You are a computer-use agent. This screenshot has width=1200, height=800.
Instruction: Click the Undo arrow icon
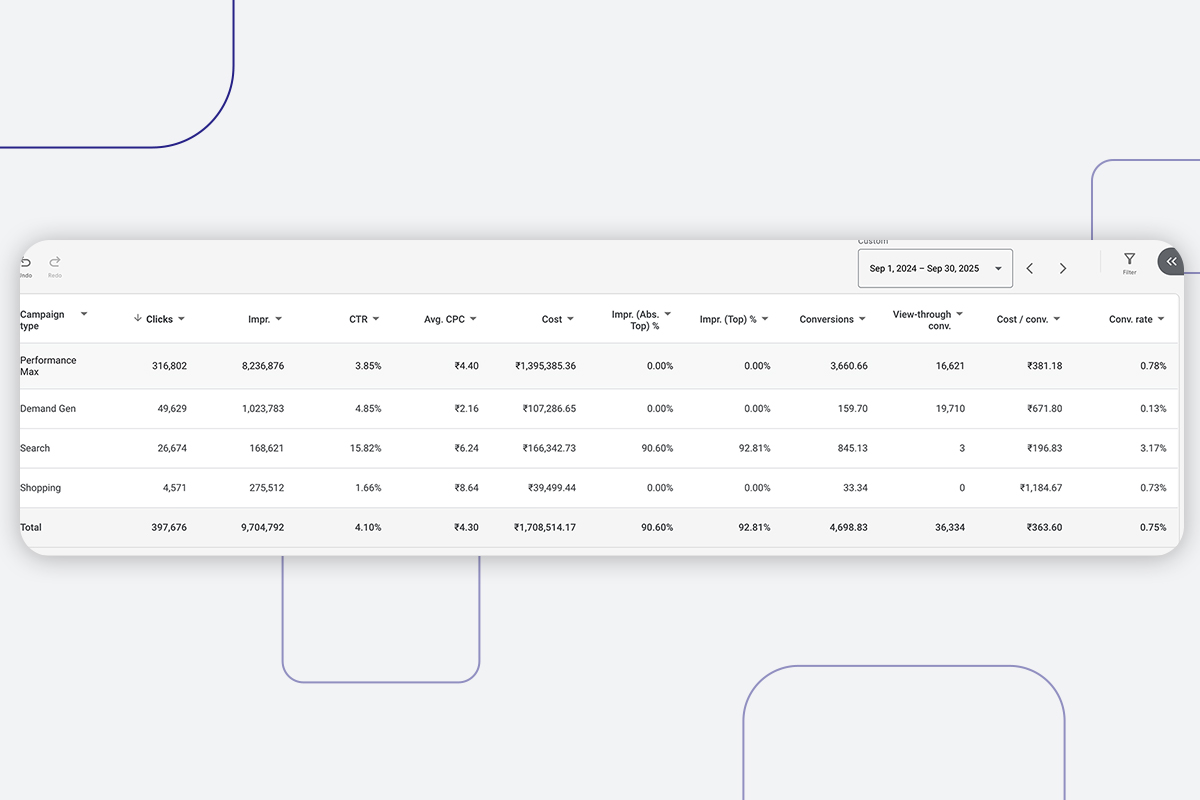coord(26,262)
